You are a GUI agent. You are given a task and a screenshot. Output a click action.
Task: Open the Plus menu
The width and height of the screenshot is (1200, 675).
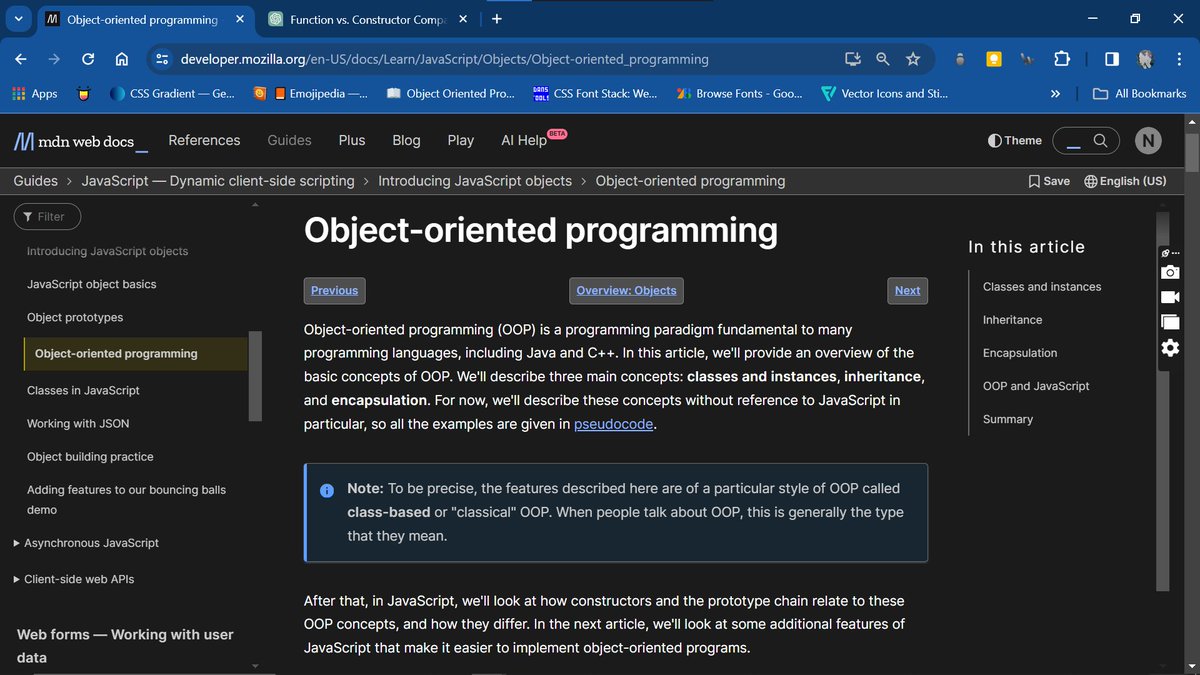(x=352, y=140)
